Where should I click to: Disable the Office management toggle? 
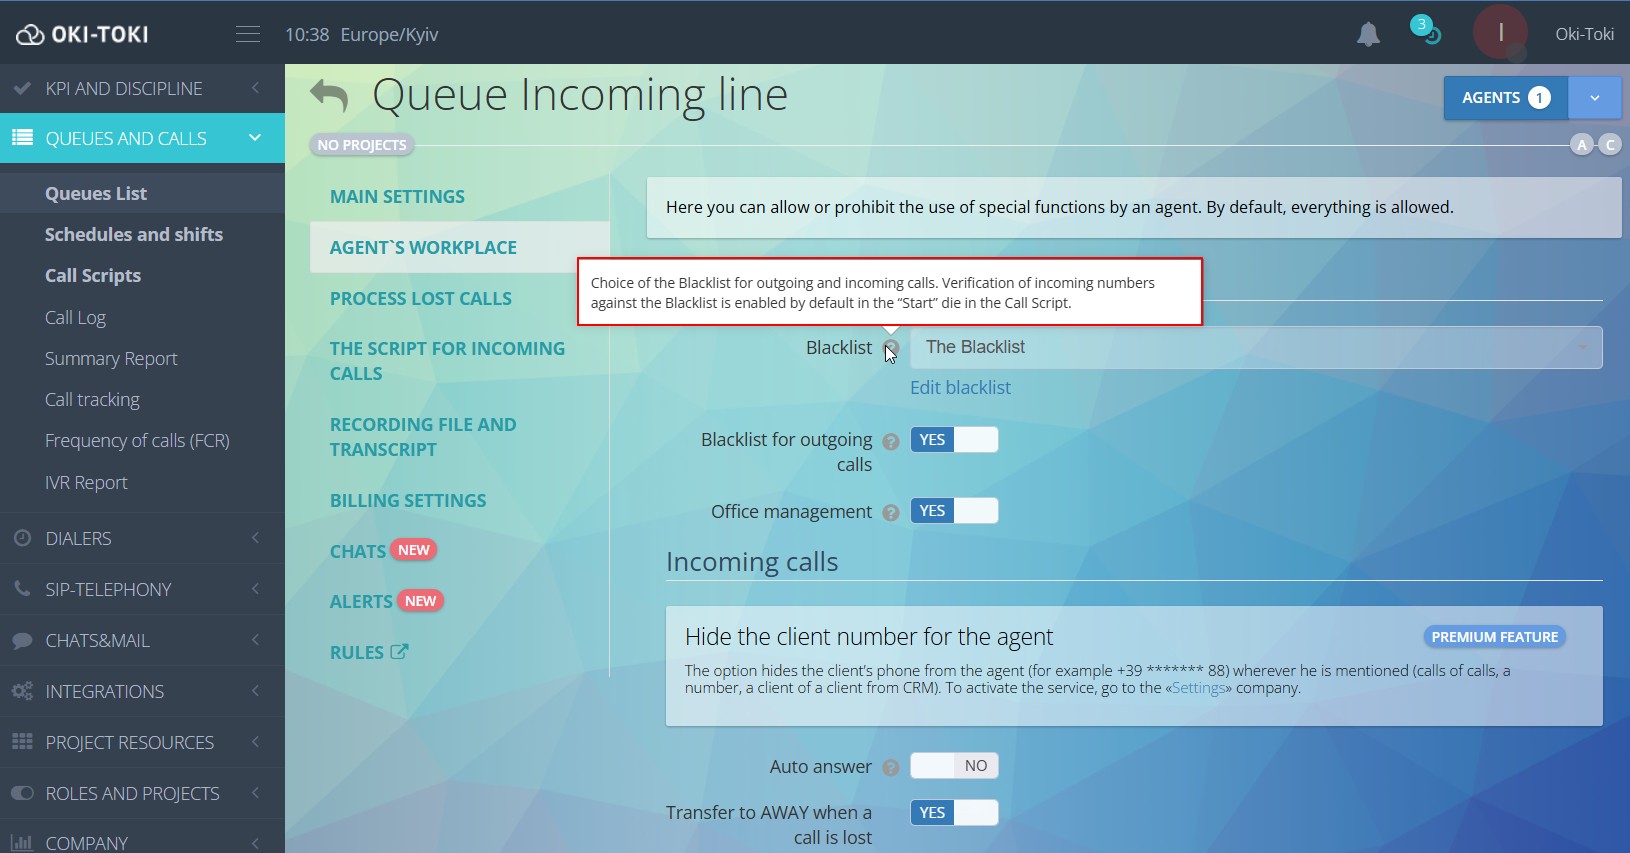click(954, 511)
